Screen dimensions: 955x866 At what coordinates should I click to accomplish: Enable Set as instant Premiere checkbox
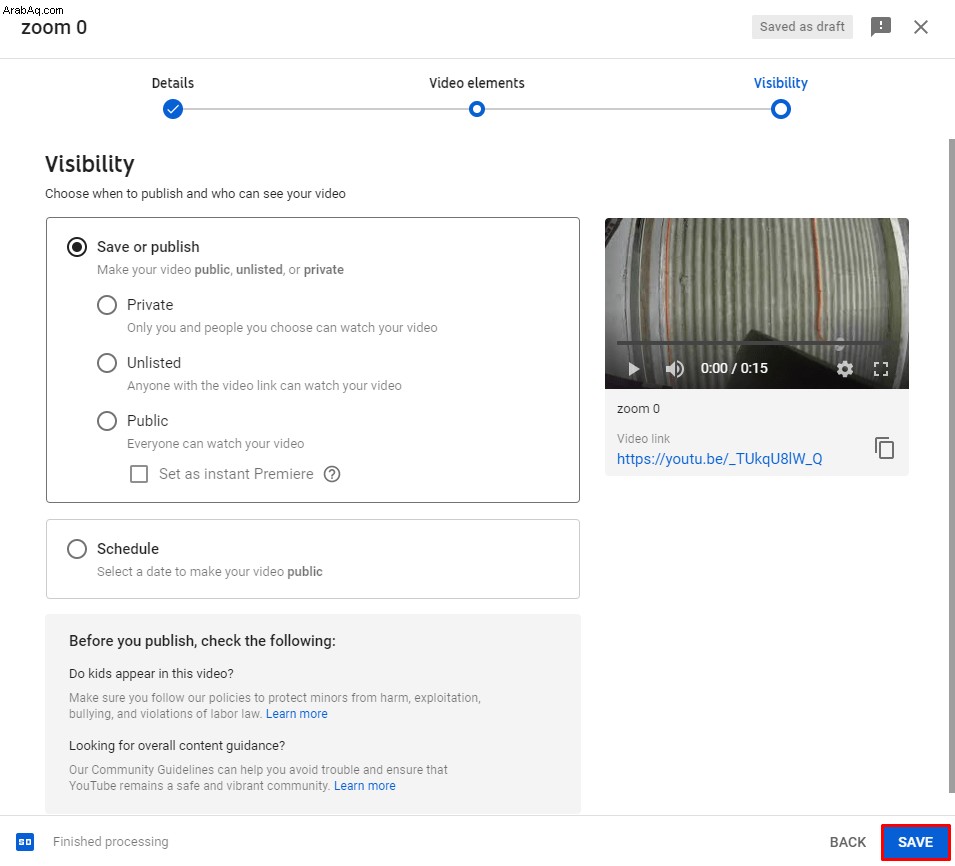[139, 474]
